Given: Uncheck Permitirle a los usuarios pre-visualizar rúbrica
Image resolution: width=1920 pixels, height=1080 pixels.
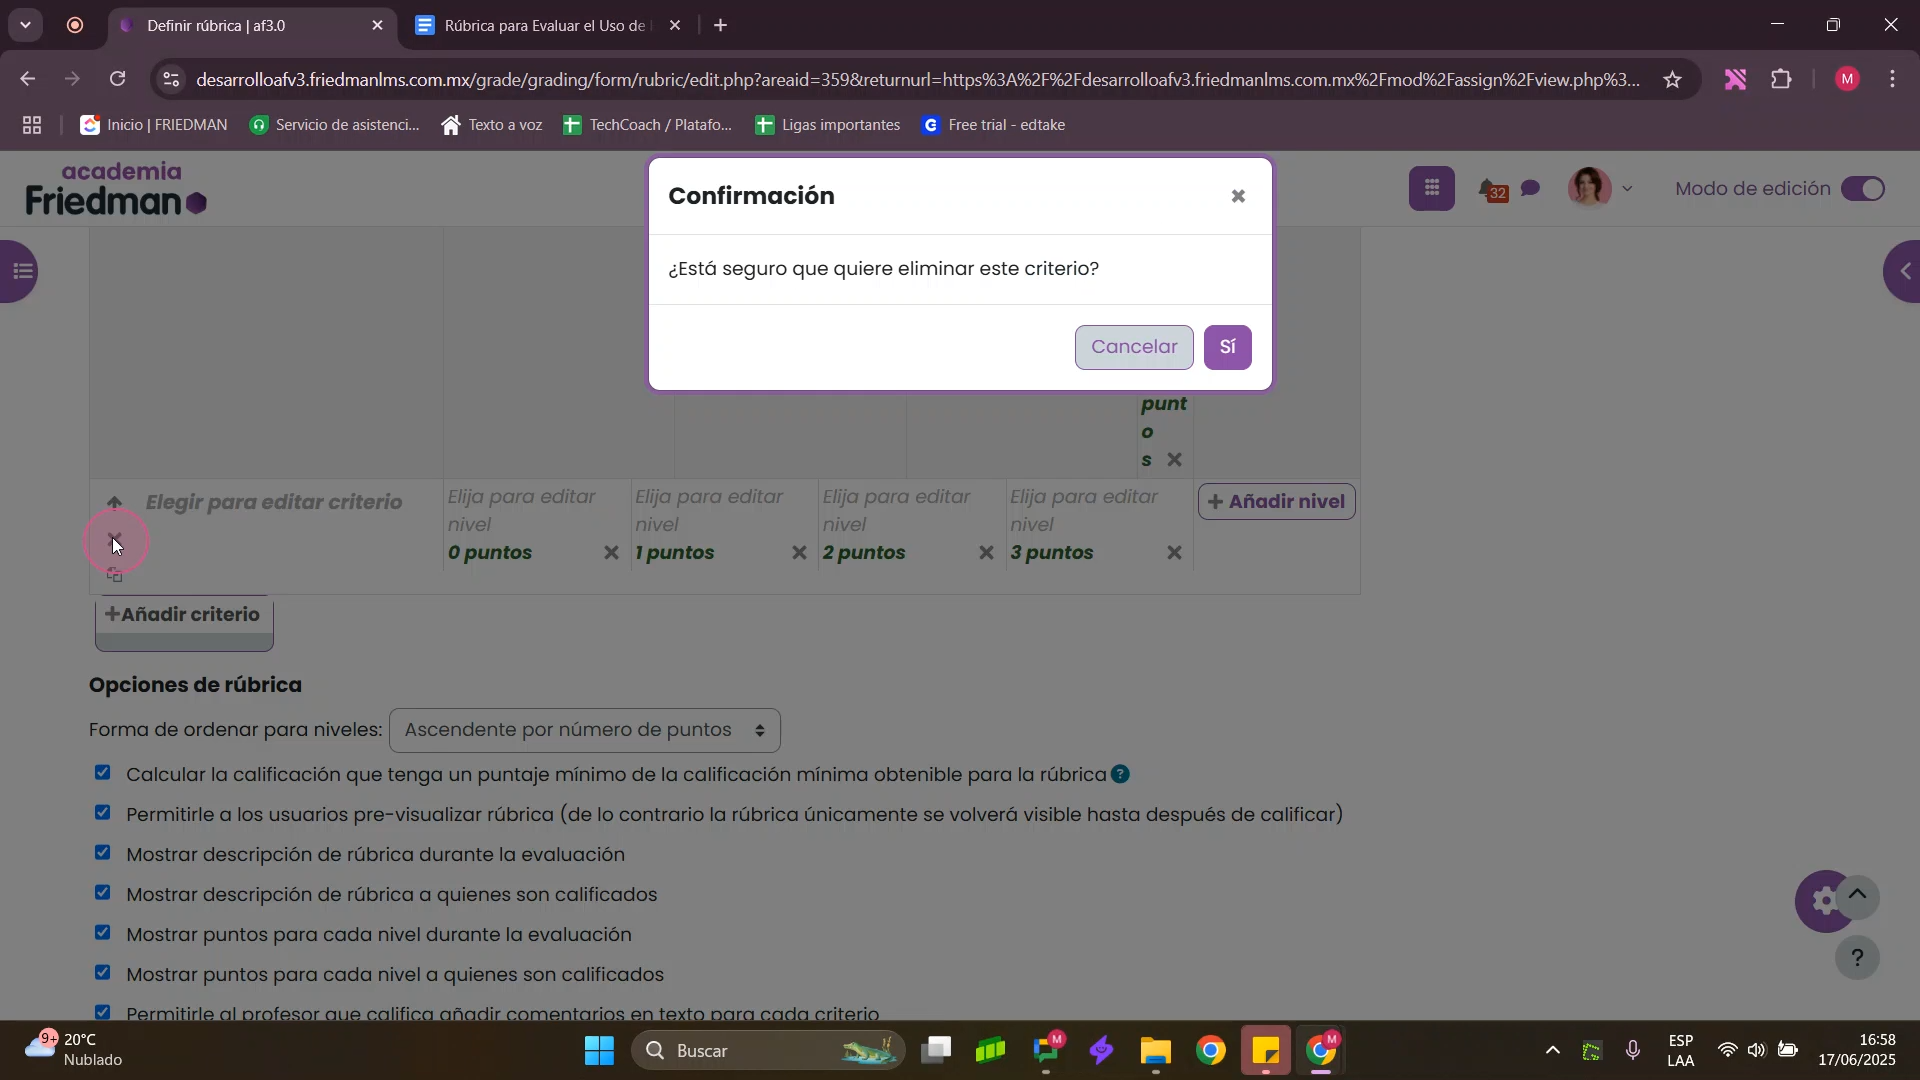Looking at the screenshot, I should click(102, 813).
